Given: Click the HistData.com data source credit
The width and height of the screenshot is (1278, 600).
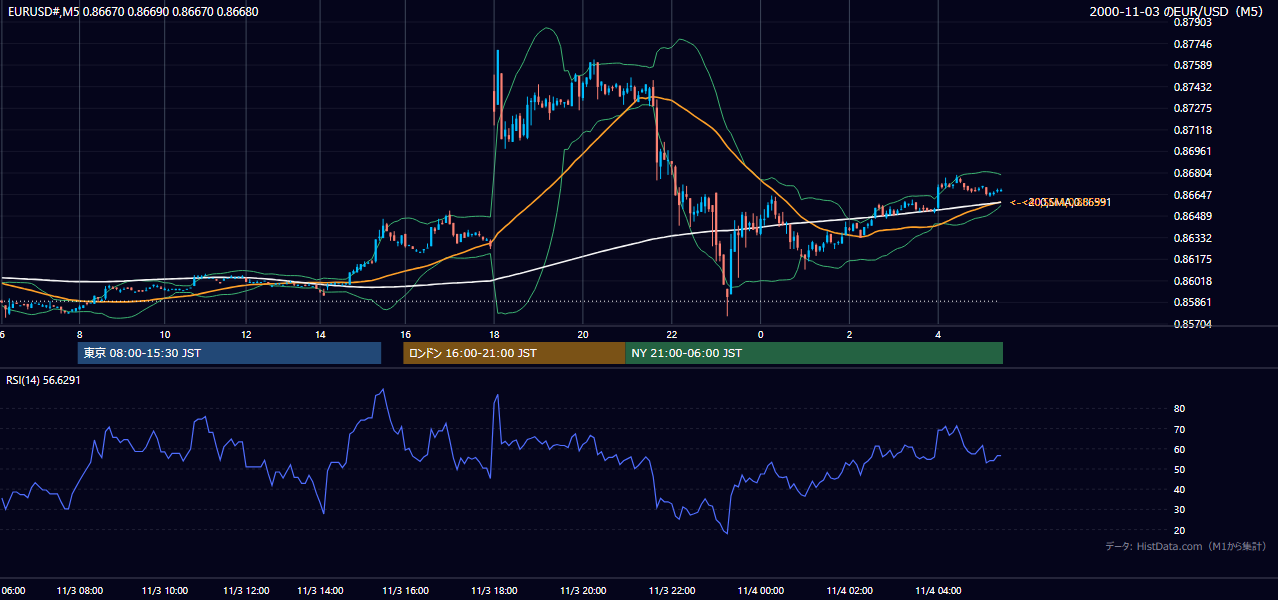Looking at the screenshot, I should tap(1186, 546).
